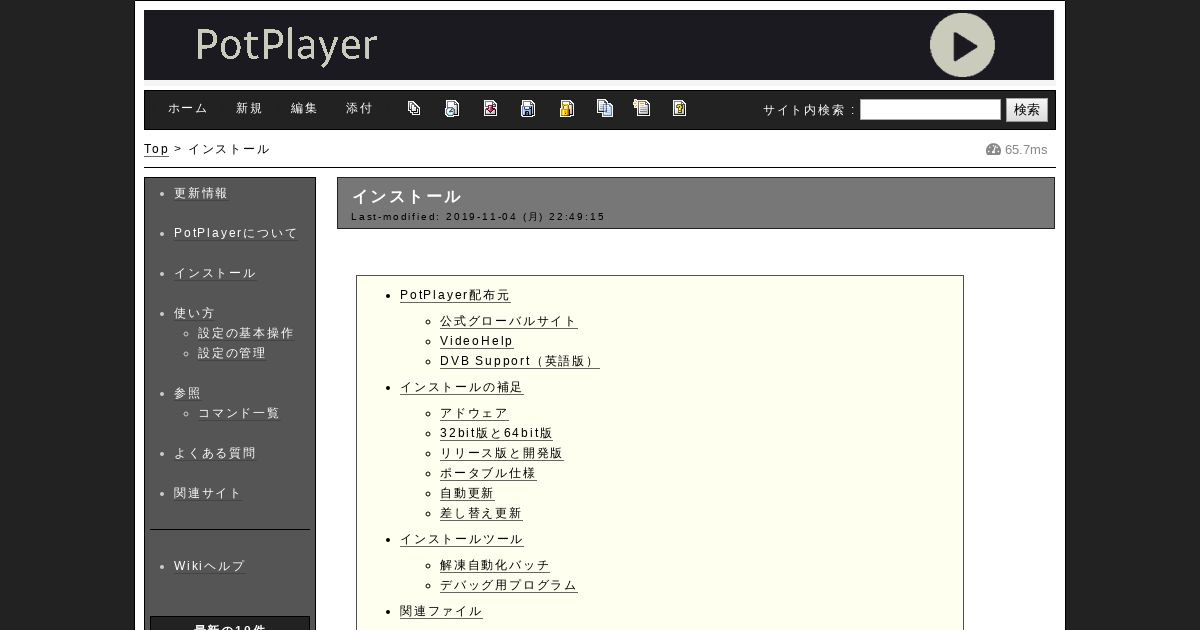The height and width of the screenshot is (630, 1200).
Task: Click the site search input field
Action: tap(930, 109)
